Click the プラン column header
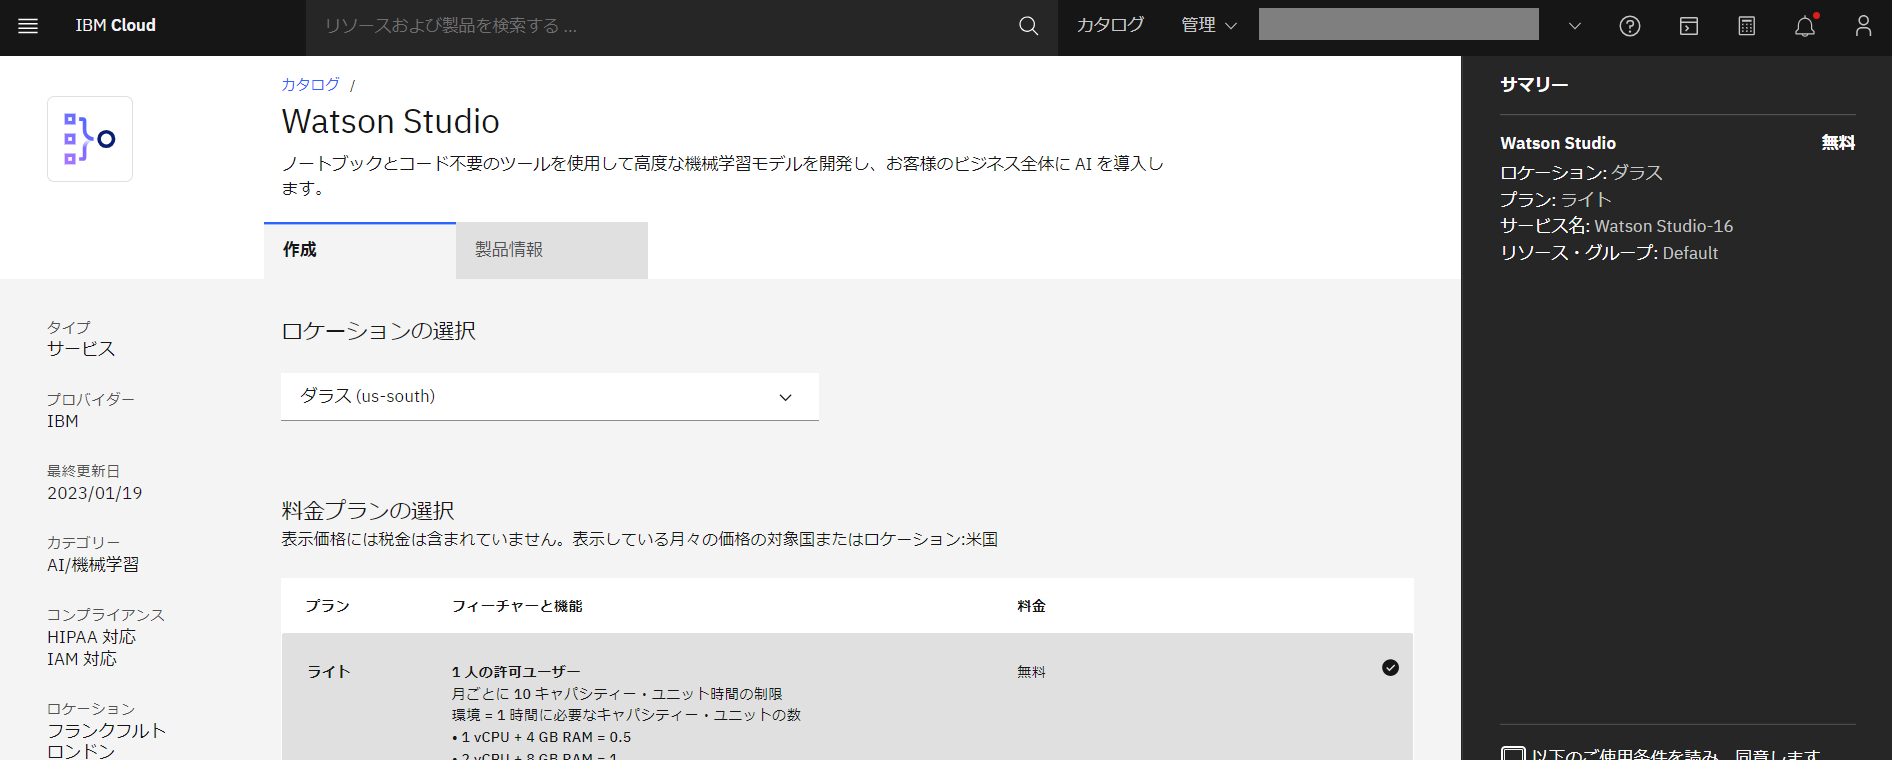This screenshot has width=1892, height=760. coord(328,606)
